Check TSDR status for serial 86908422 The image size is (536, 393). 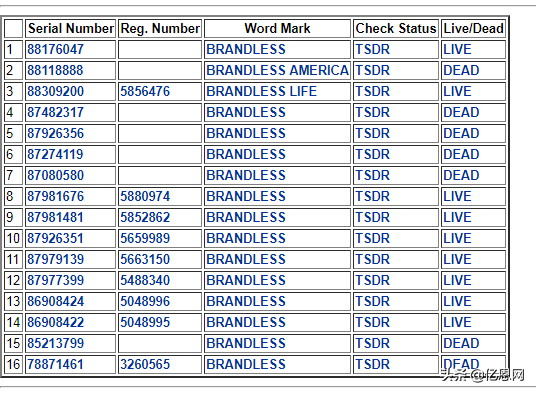373,323
